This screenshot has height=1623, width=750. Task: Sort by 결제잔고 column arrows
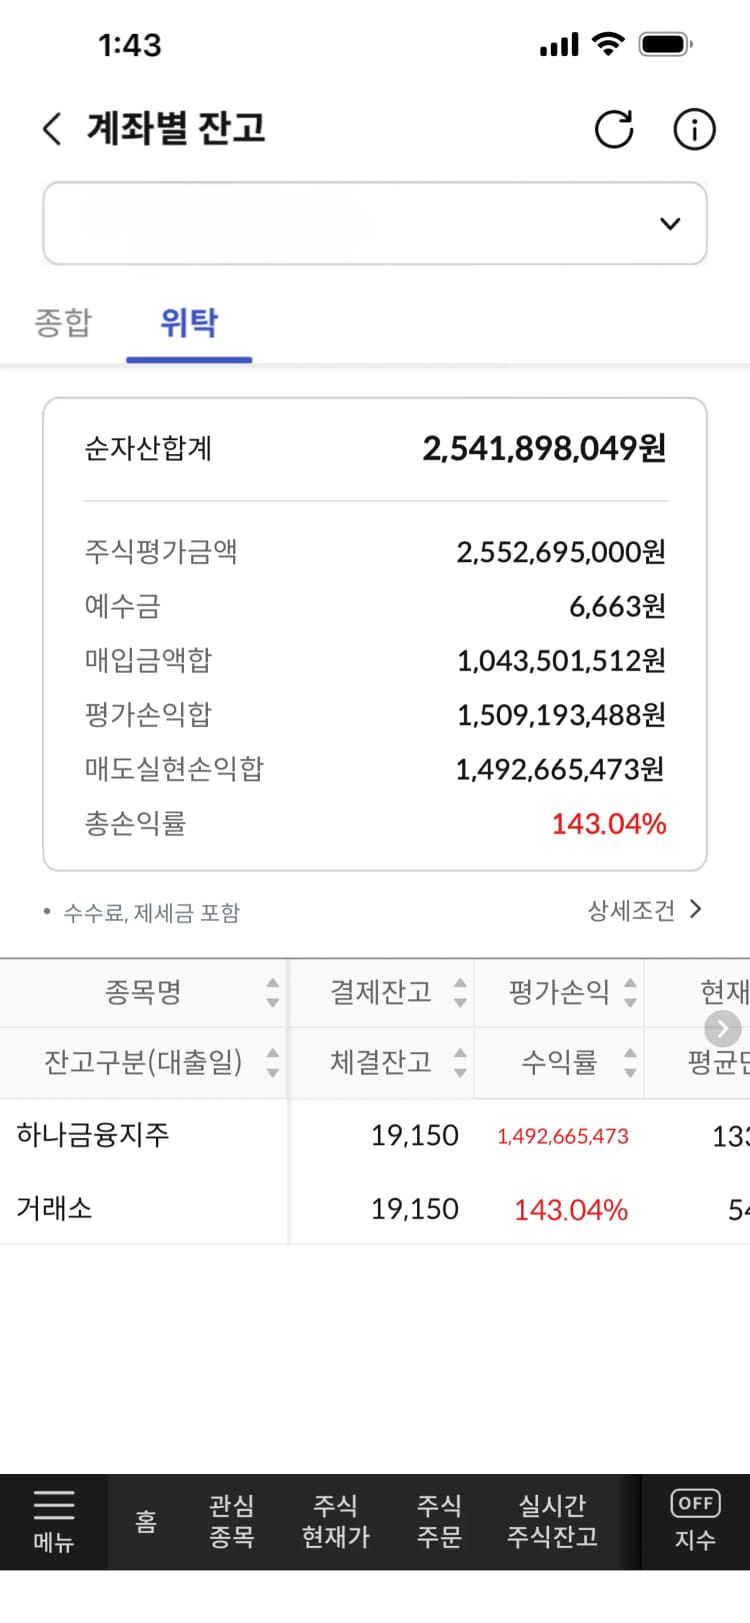coord(460,992)
